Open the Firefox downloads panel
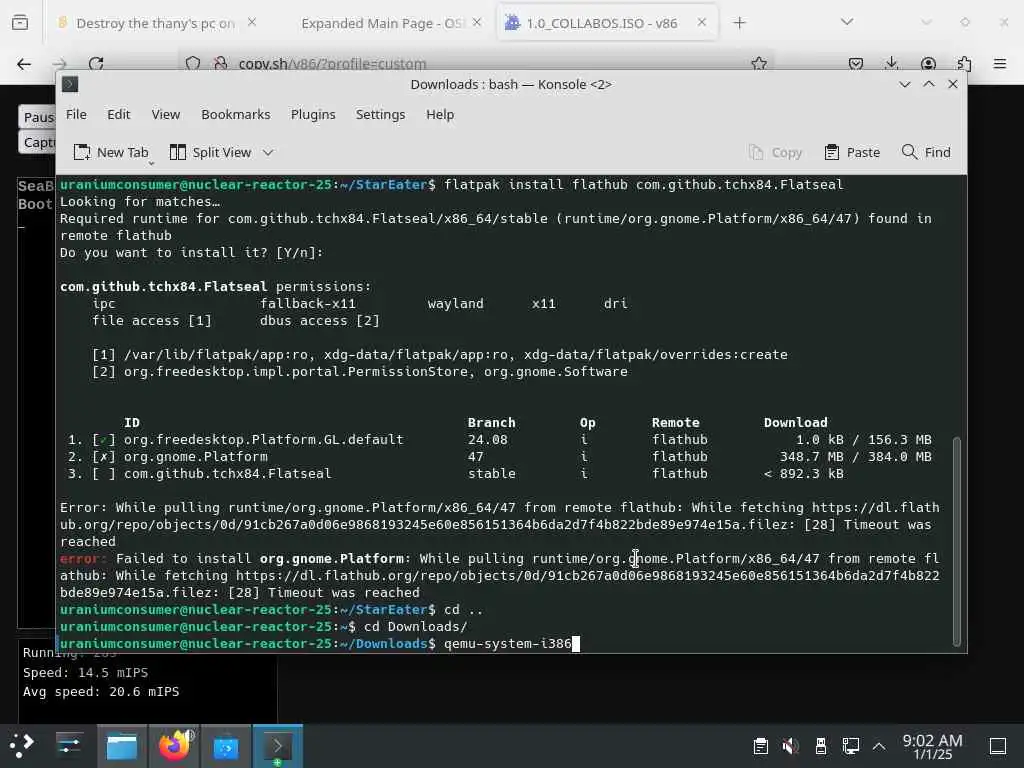This screenshot has width=1024, height=768. click(891, 63)
